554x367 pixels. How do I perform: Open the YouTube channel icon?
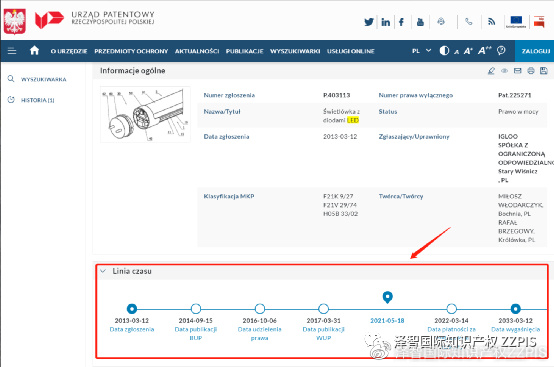pyautogui.click(x=420, y=22)
